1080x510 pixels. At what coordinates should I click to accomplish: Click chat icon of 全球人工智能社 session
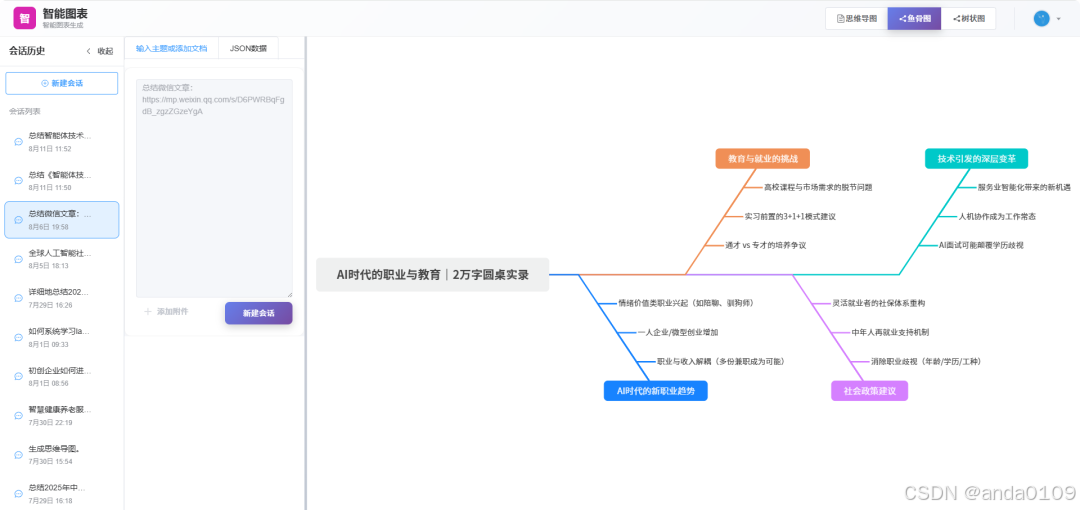[19, 259]
